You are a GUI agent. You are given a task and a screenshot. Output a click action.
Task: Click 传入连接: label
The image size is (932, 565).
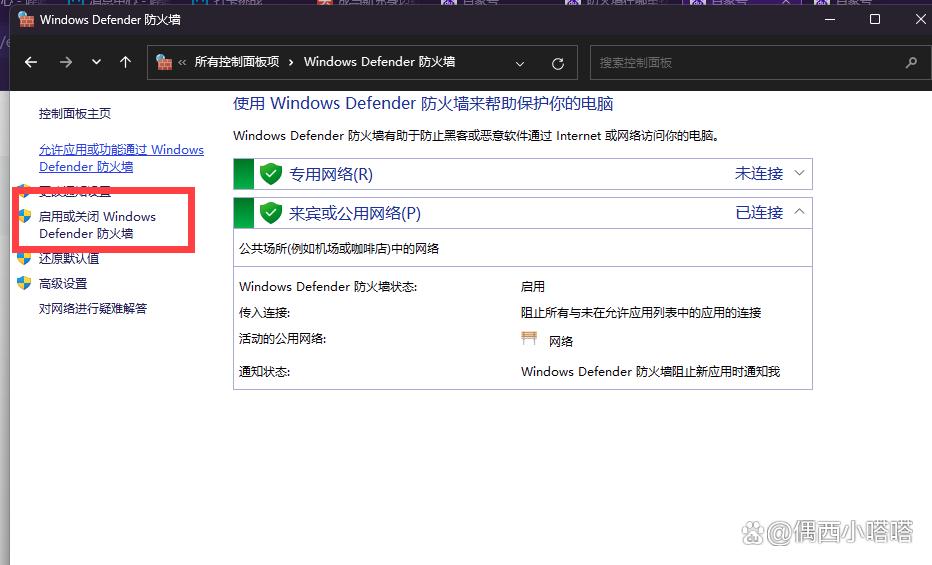click(265, 313)
